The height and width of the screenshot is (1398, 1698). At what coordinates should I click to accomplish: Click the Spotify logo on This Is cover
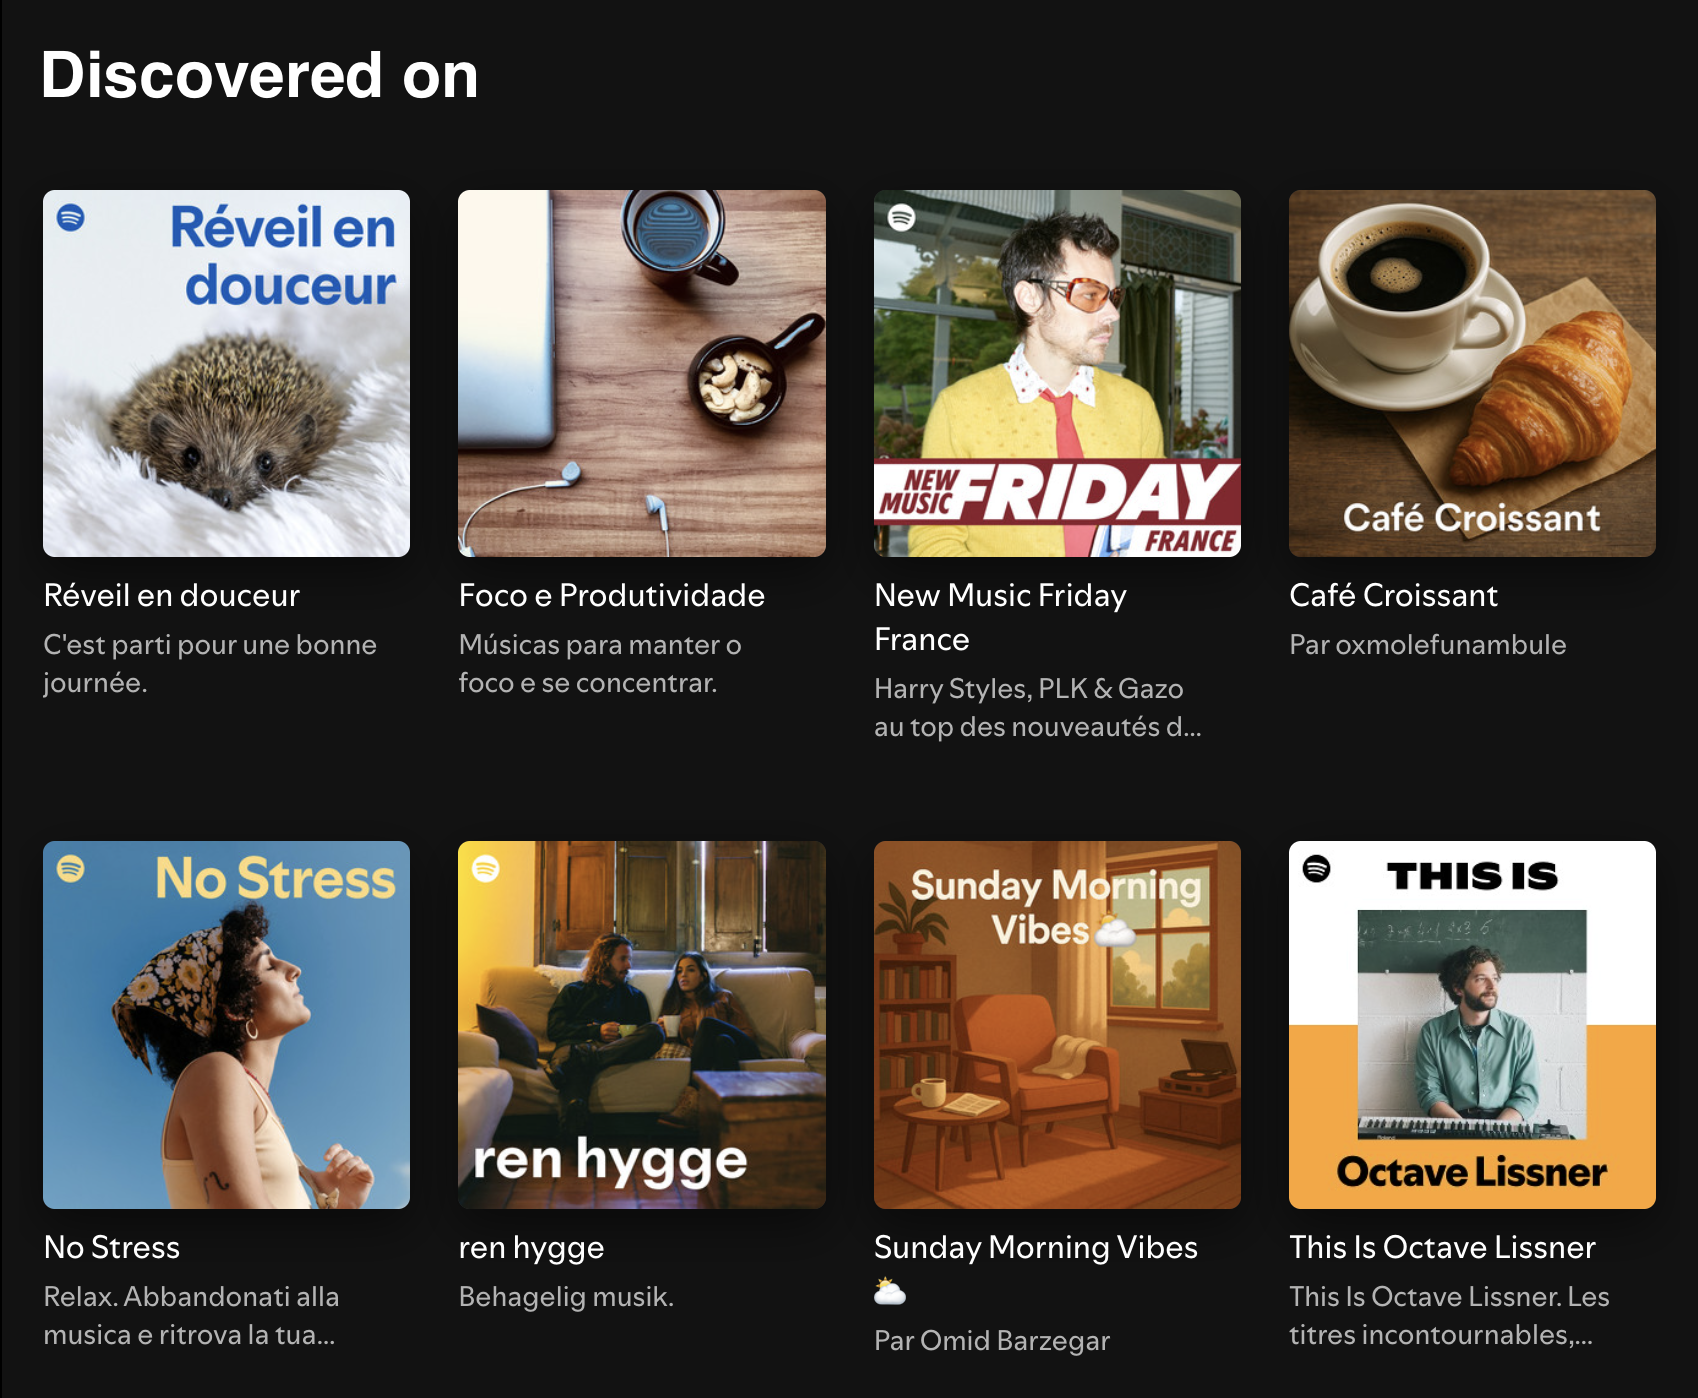(x=1317, y=868)
